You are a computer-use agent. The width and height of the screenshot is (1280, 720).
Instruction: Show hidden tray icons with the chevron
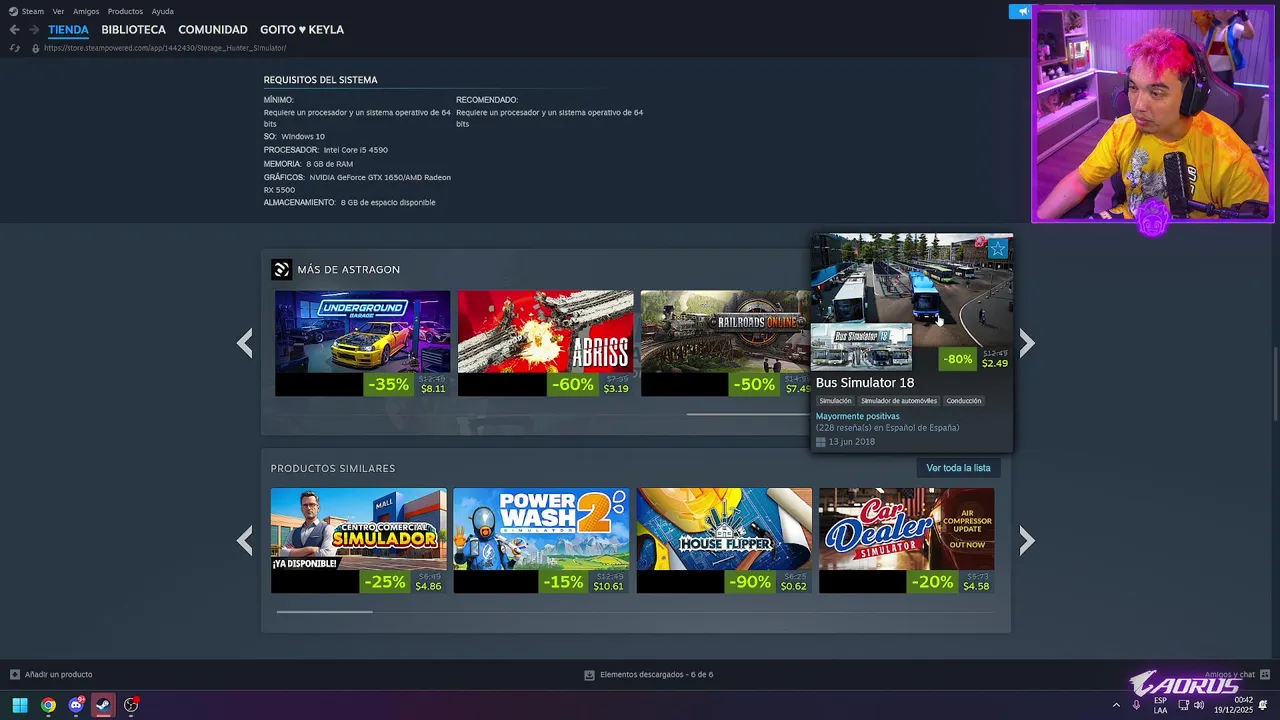pyautogui.click(x=1116, y=705)
